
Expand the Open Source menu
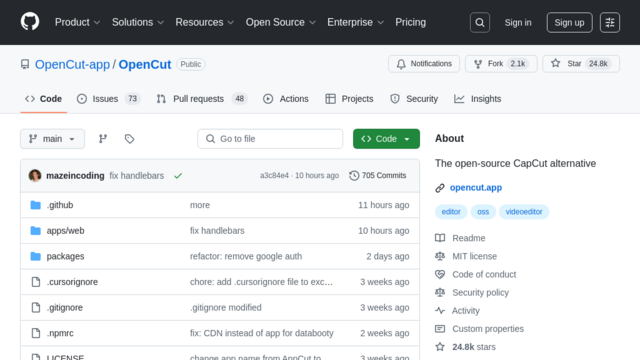pos(281,22)
